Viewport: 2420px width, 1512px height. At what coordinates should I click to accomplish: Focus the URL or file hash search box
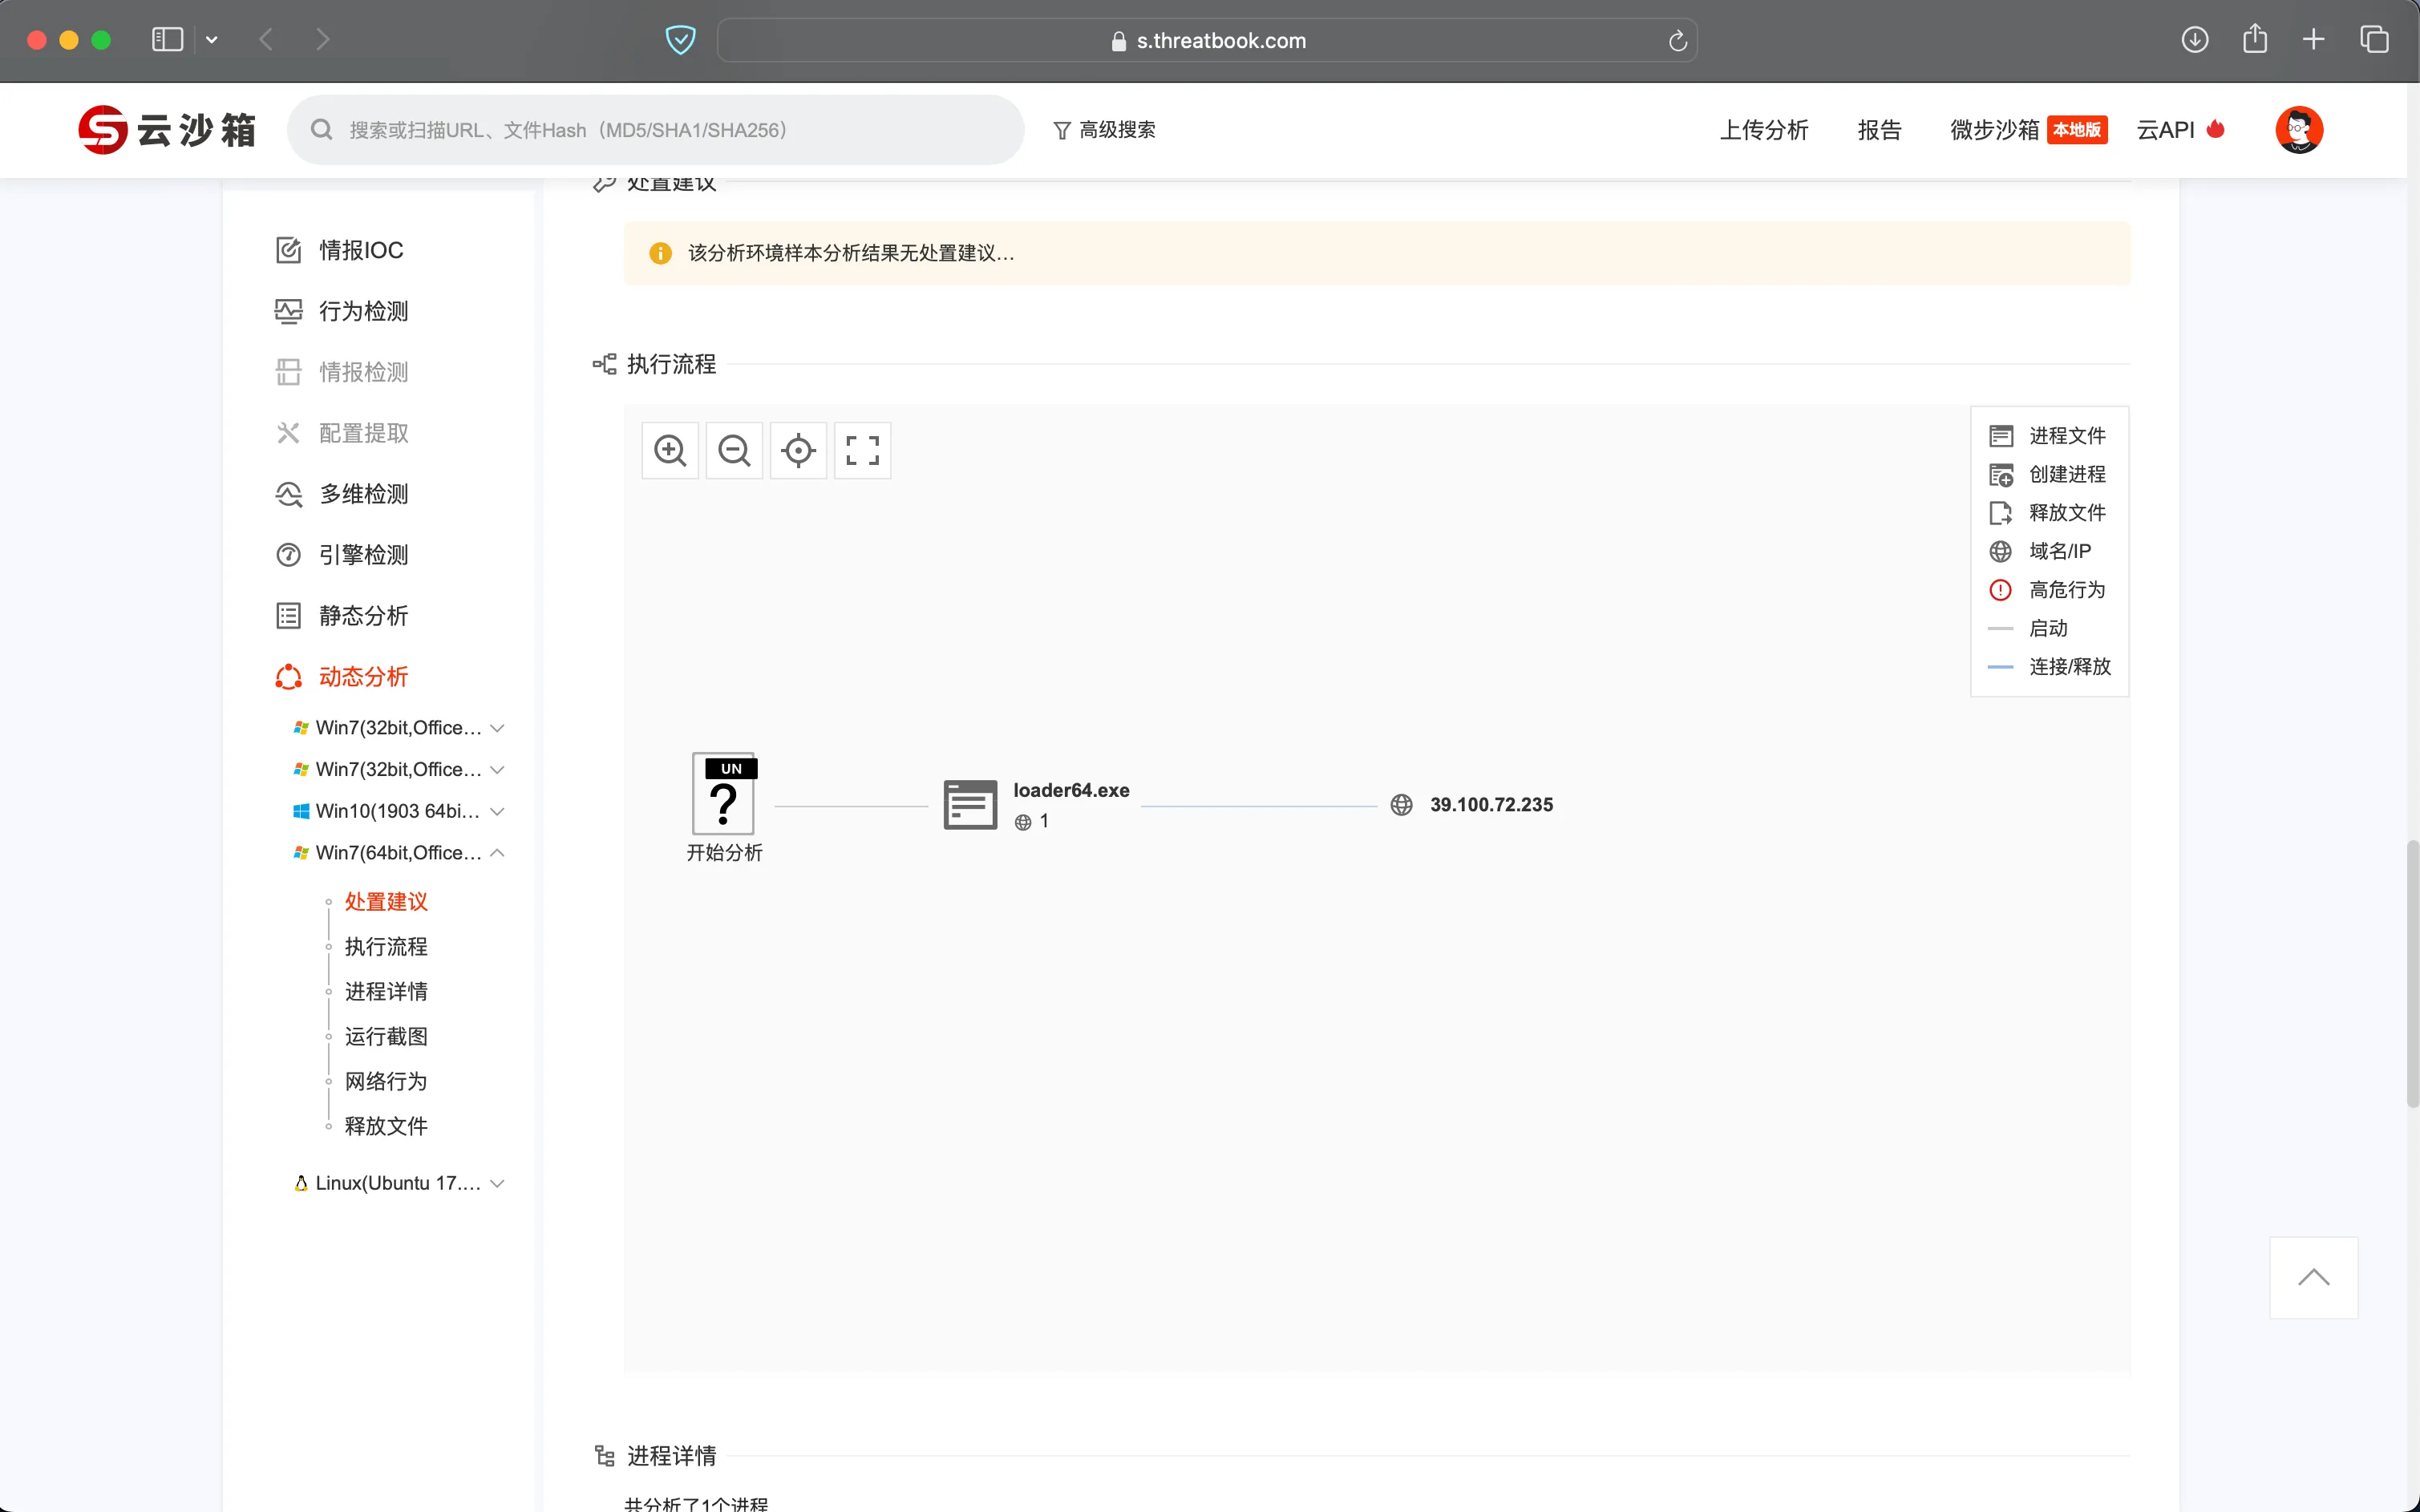pyautogui.click(x=656, y=130)
